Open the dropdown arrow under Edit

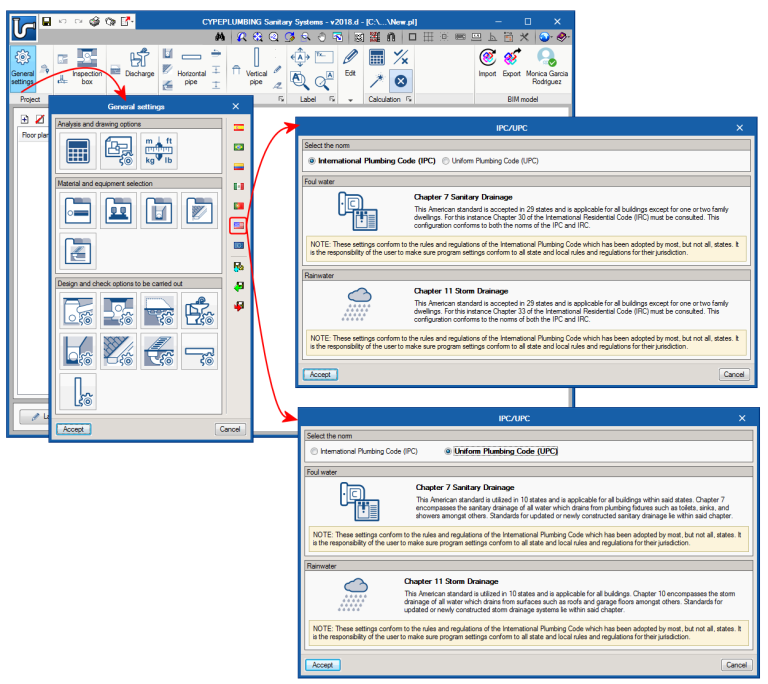pyautogui.click(x=350, y=100)
